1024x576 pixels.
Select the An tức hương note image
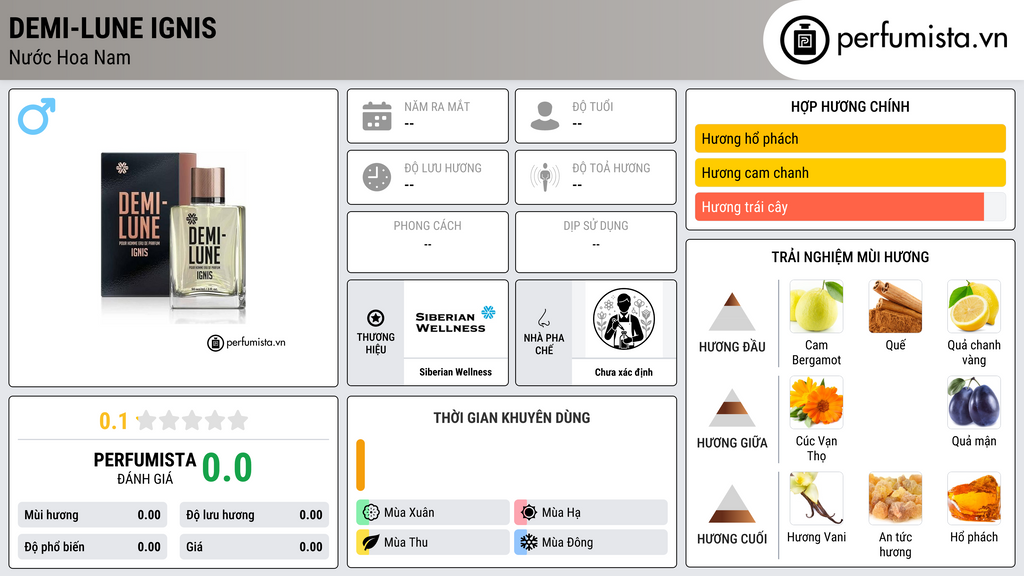tap(895, 498)
